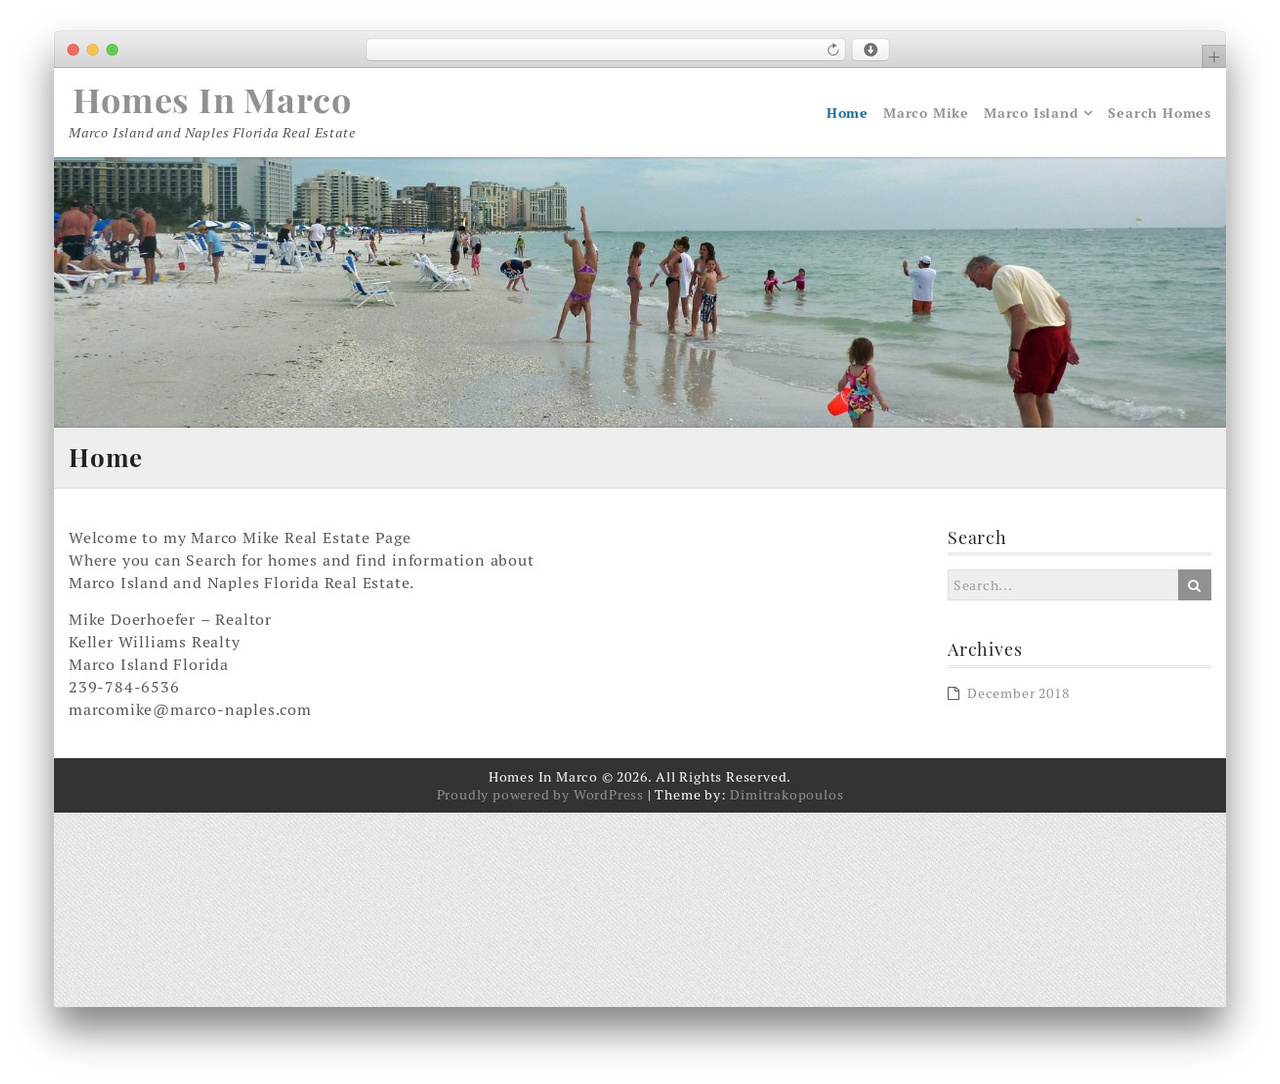The image size is (1280, 1084).
Task: Focus the Search... input field
Action: tap(1062, 585)
